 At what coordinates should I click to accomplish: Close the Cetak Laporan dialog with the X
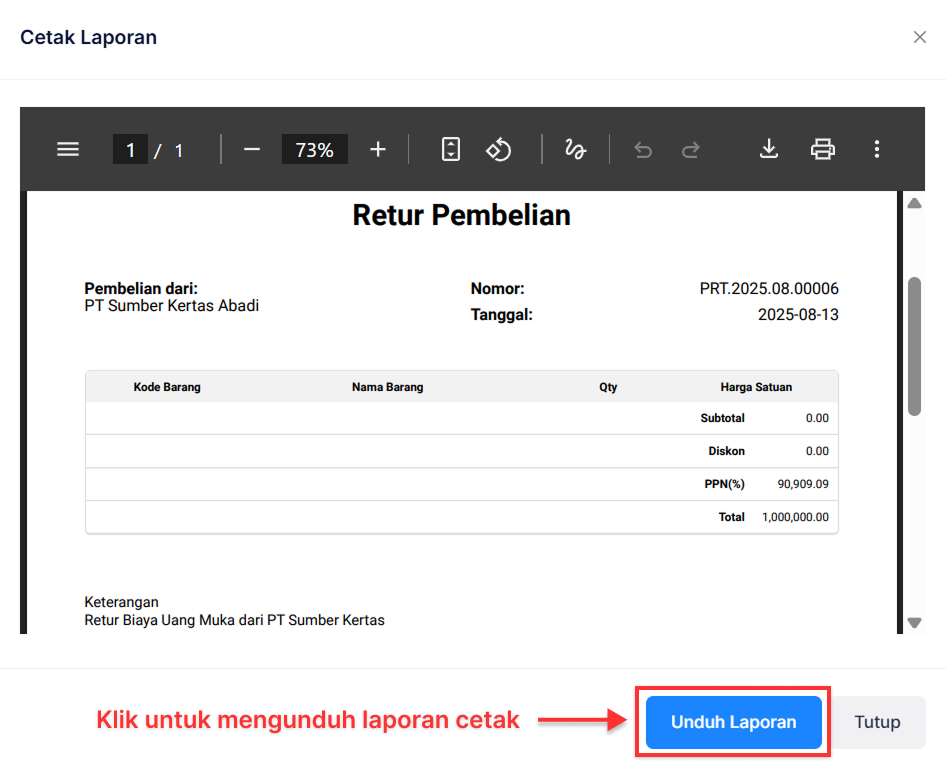tap(919, 37)
